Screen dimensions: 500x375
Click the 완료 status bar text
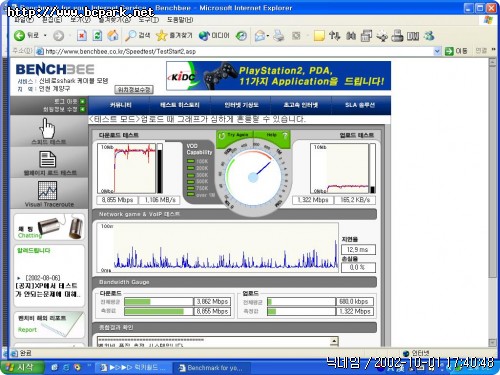coord(25,353)
